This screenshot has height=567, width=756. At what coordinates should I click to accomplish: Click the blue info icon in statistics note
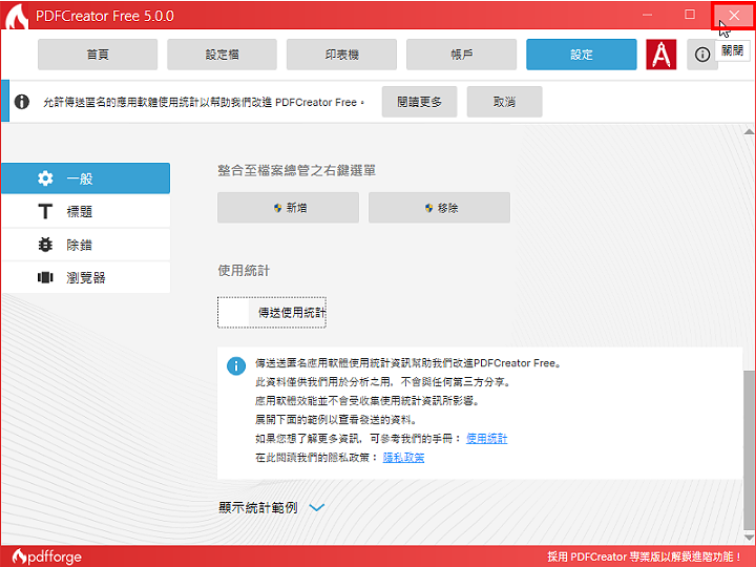236,366
